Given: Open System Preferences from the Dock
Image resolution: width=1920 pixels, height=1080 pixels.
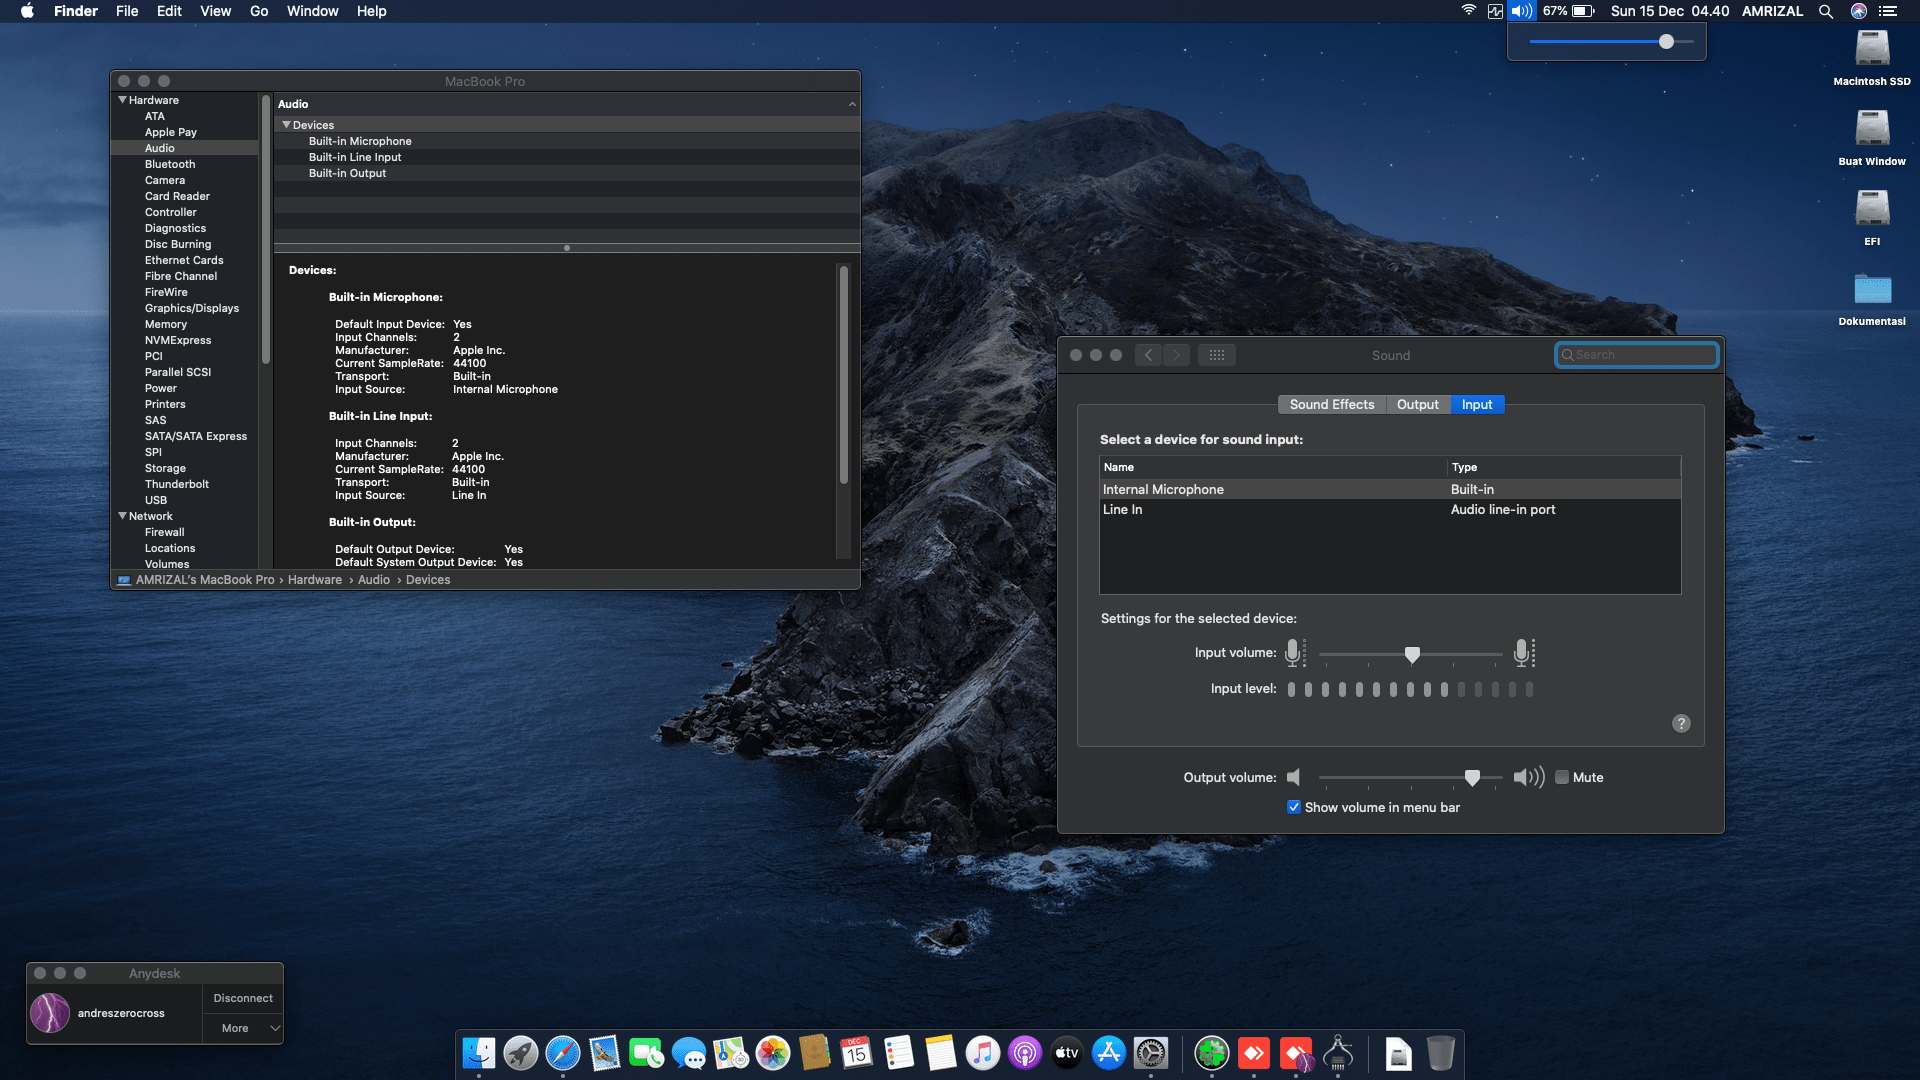Looking at the screenshot, I should click(1153, 1053).
